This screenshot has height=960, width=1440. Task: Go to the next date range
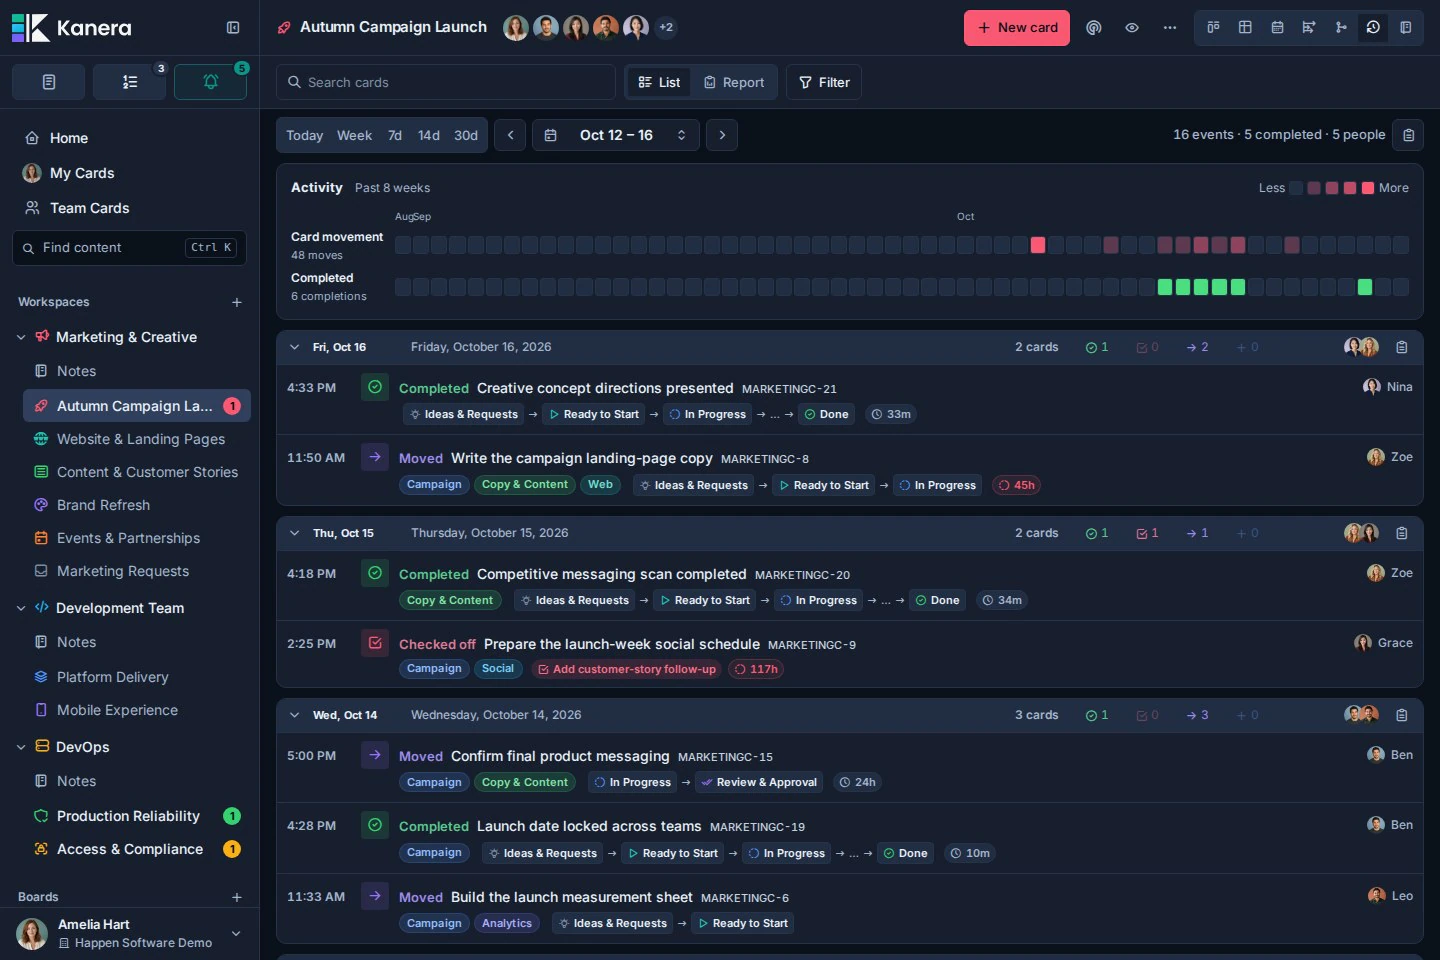point(722,135)
